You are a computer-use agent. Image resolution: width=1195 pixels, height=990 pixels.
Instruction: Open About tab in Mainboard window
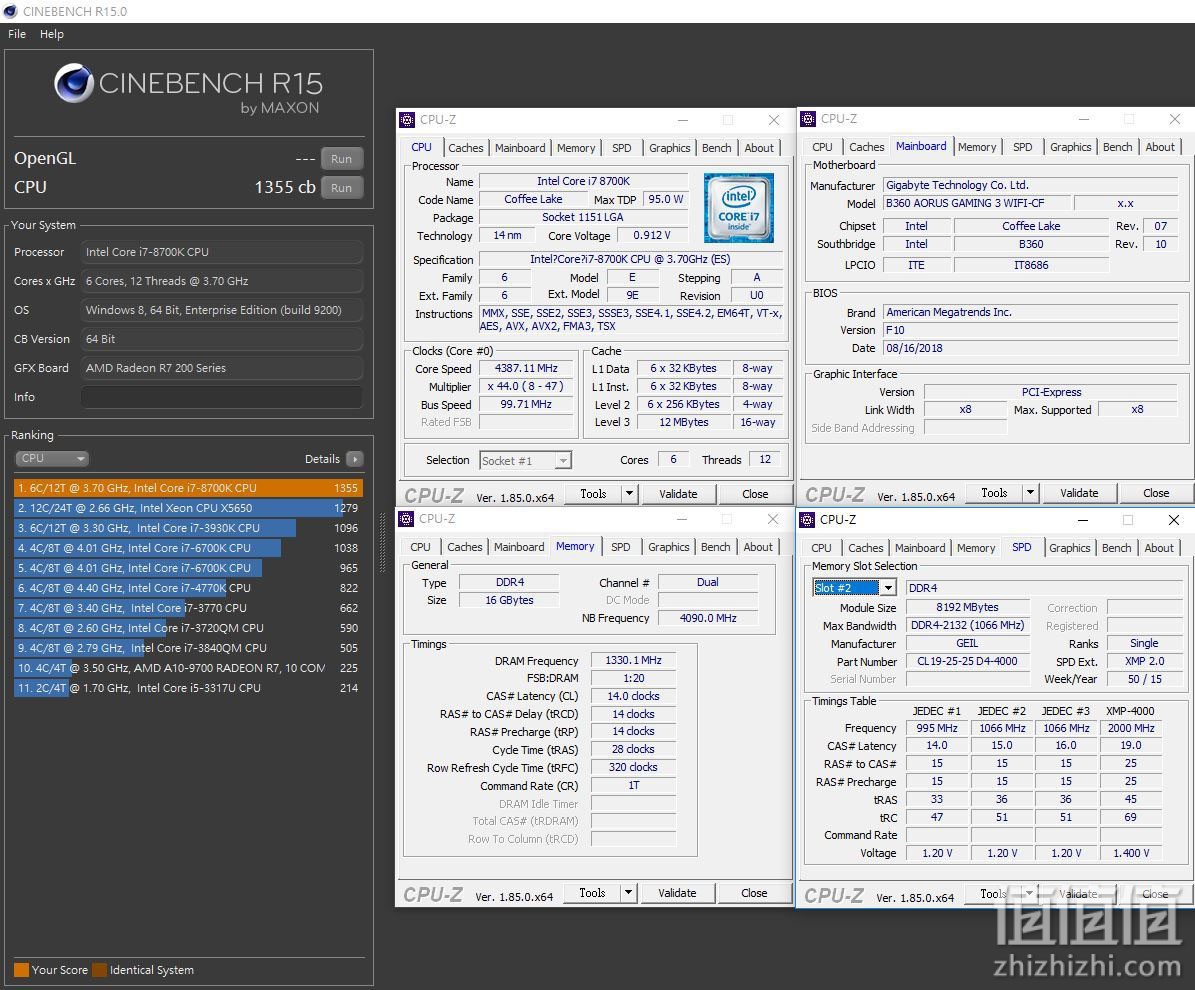(x=1160, y=147)
